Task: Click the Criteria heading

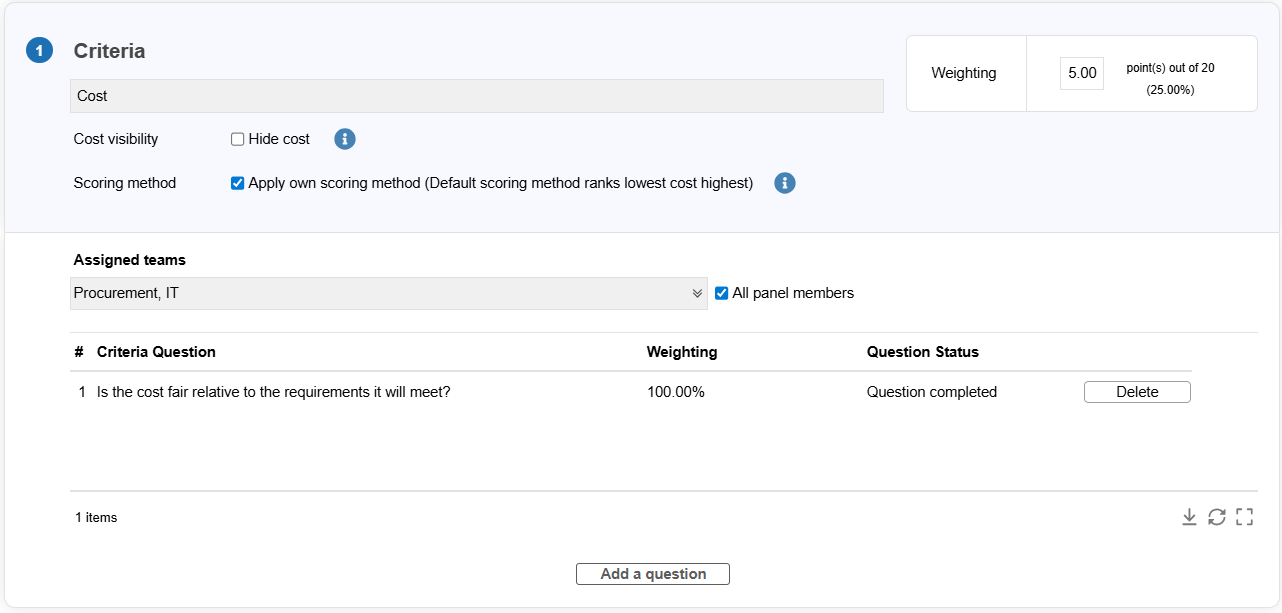Action: [x=110, y=51]
